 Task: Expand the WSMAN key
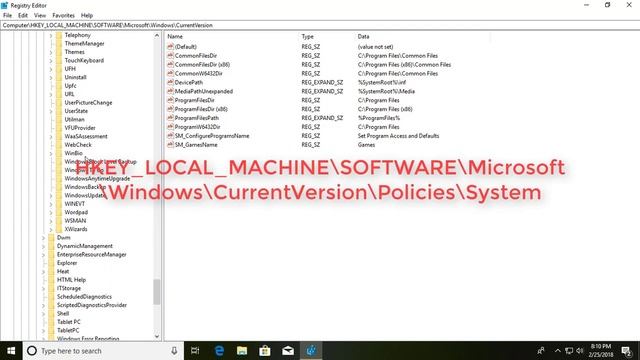pos(51,221)
